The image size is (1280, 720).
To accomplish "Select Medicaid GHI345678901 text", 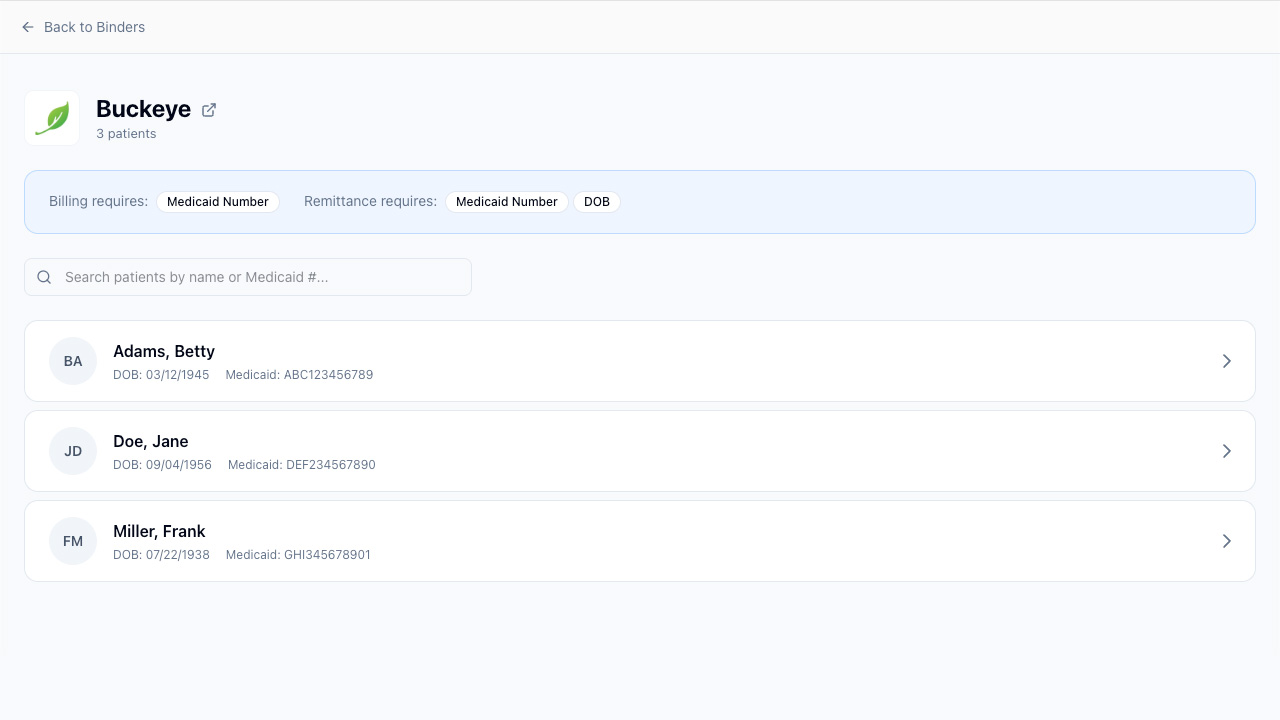I will click(x=298, y=555).
